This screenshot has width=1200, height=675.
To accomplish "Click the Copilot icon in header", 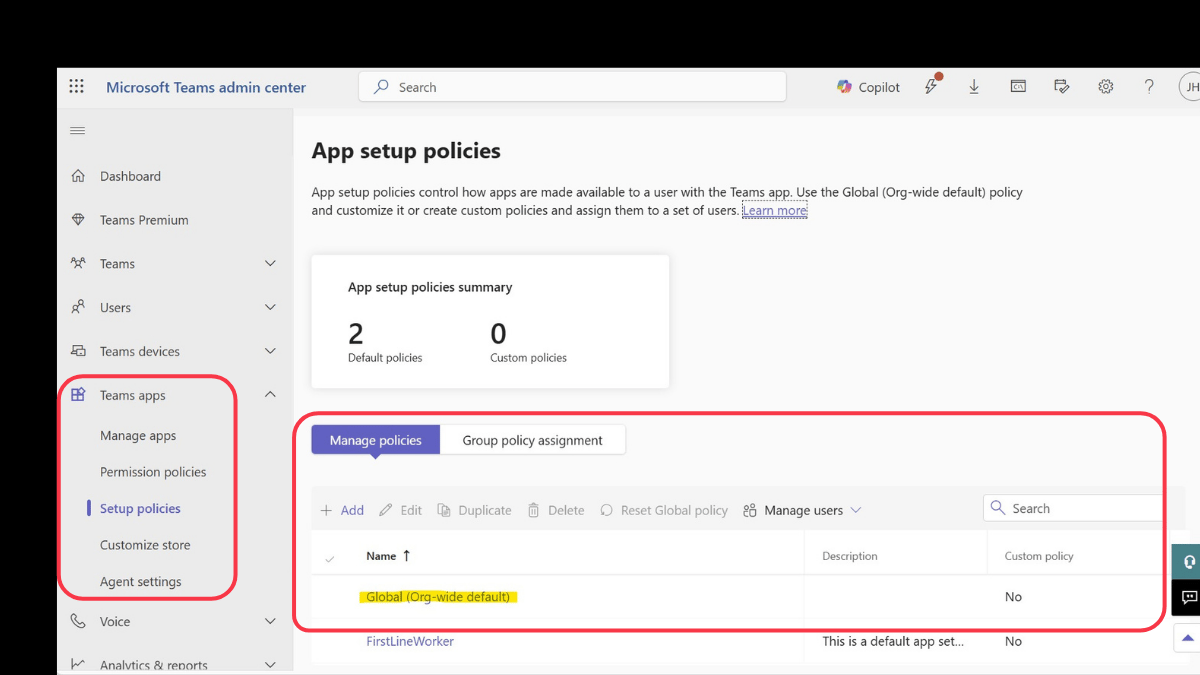I will coord(845,87).
